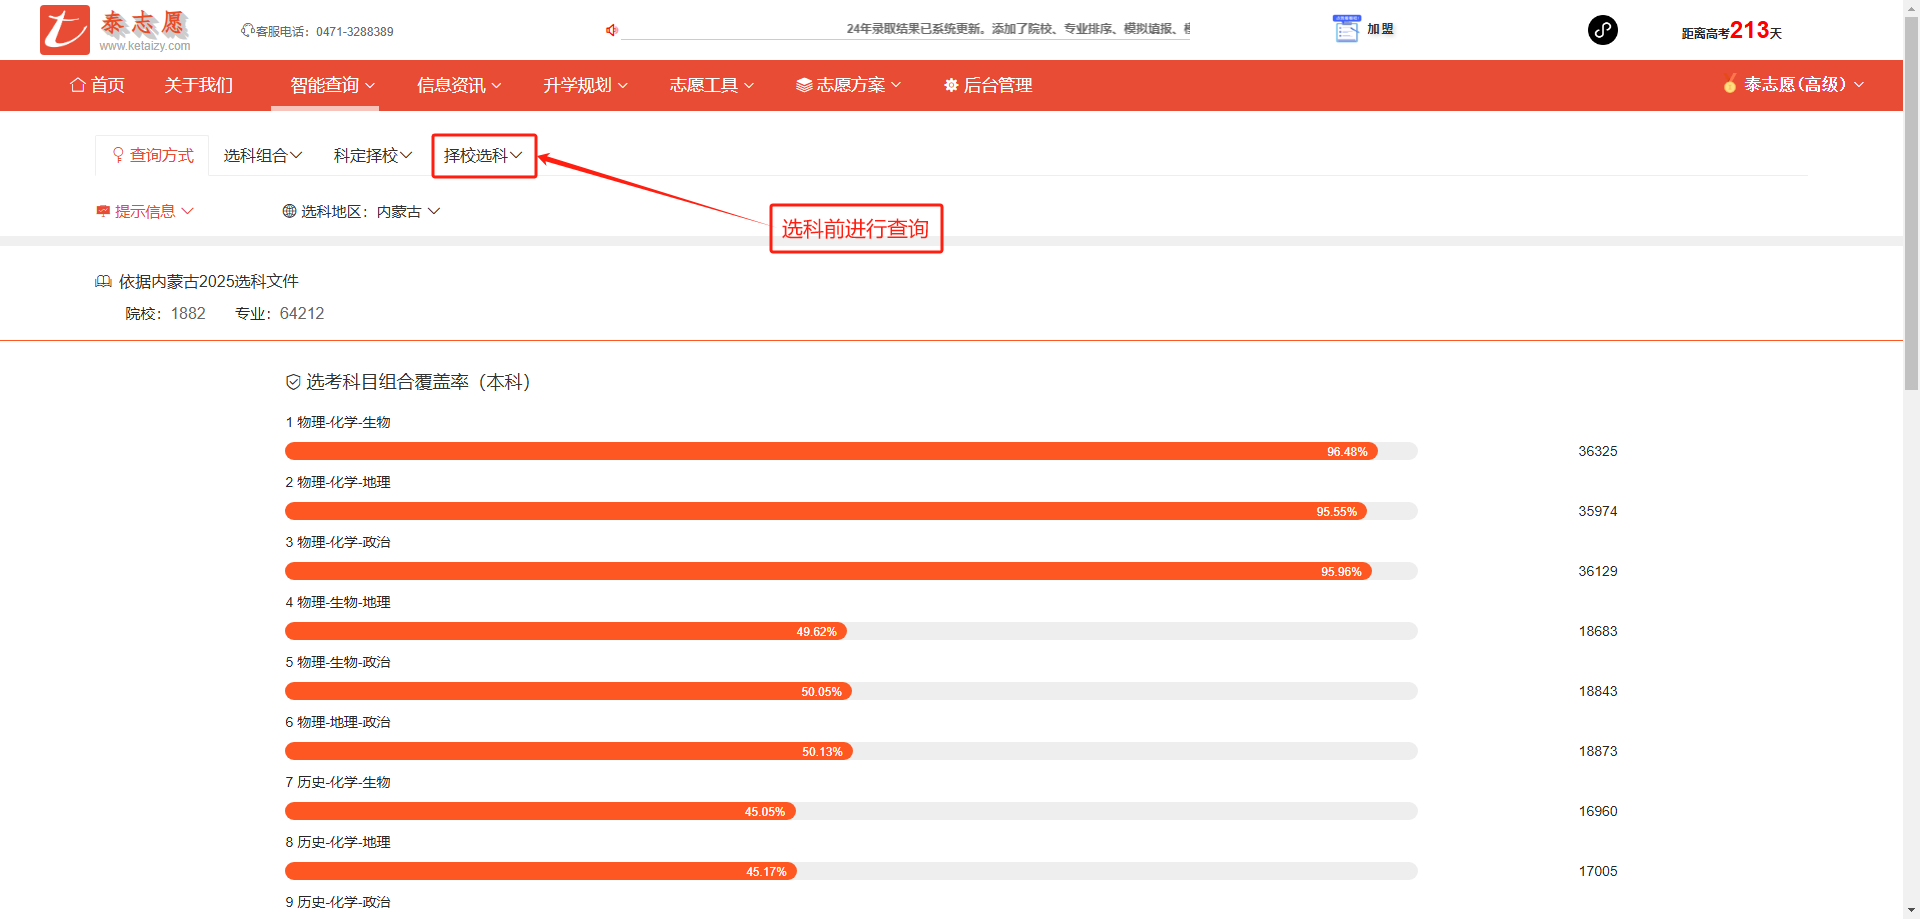
Task: Open the 信息资讯 menu
Action: tap(459, 85)
